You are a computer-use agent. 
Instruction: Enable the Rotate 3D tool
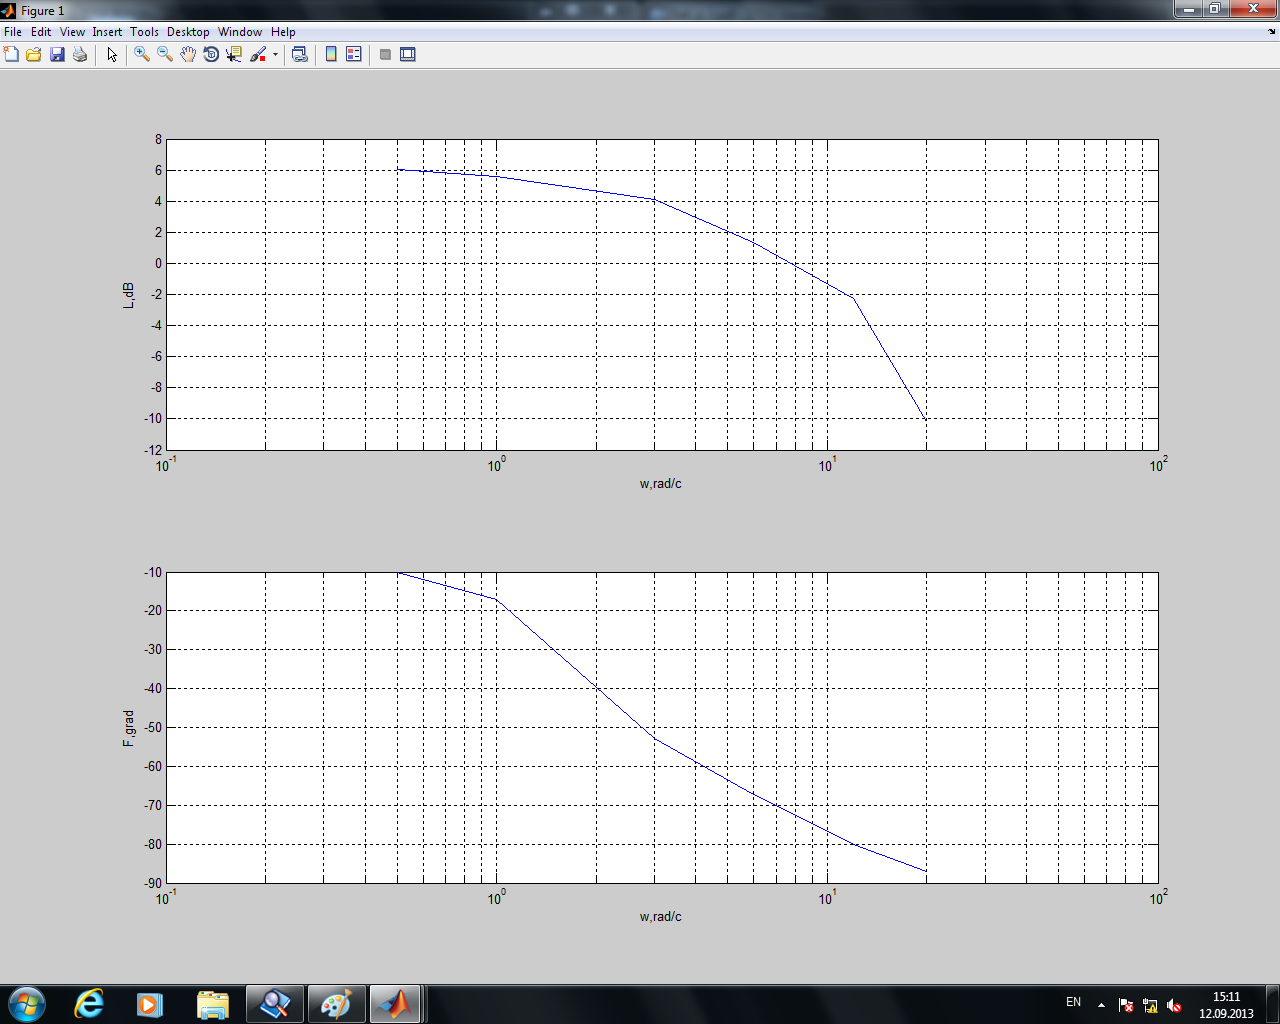(x=211, y=54)
